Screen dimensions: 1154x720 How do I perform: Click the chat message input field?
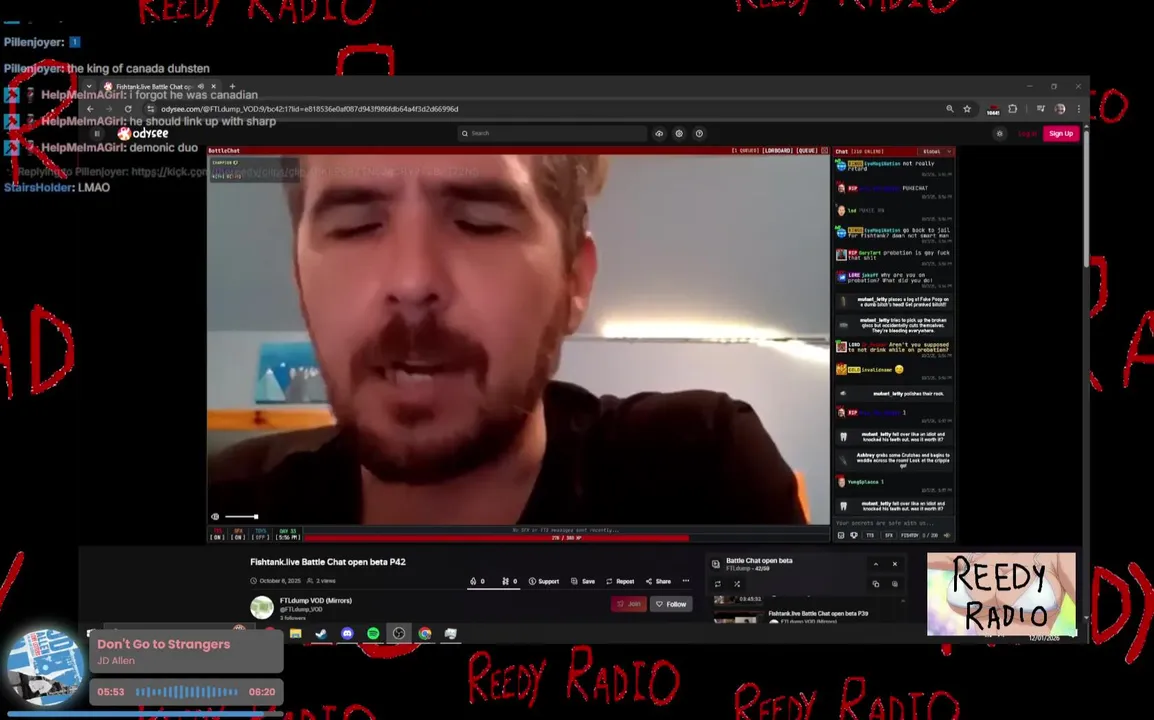893,523
